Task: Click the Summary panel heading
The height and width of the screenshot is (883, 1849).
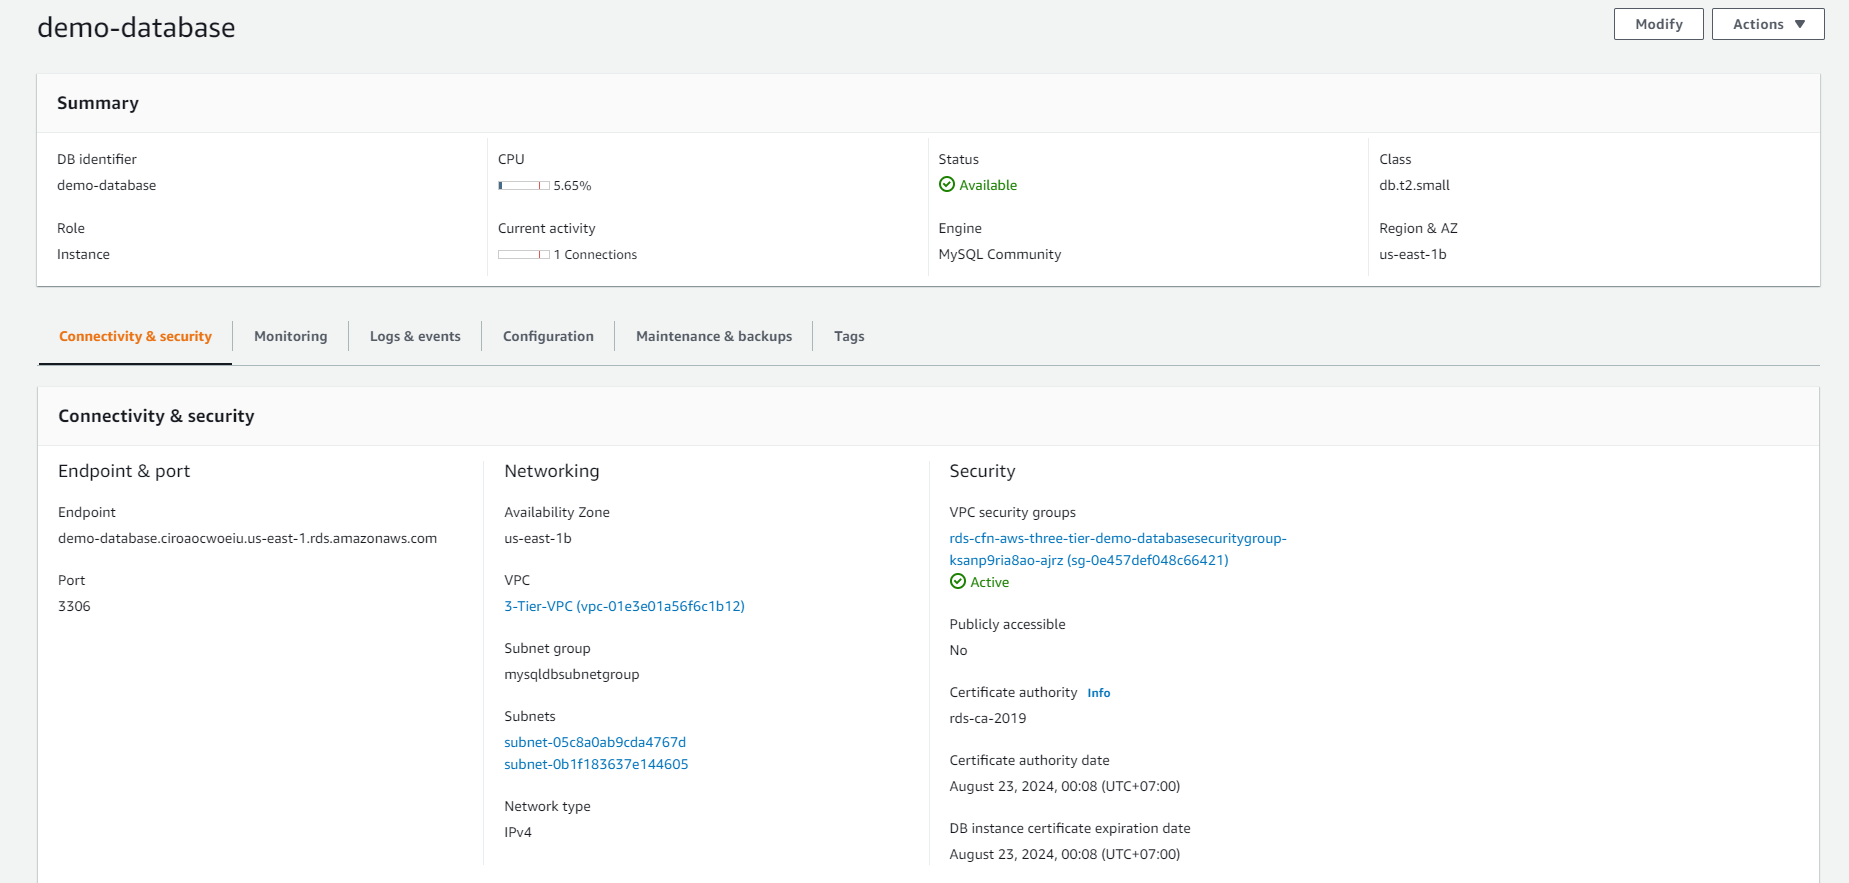Action: point(98,103)
